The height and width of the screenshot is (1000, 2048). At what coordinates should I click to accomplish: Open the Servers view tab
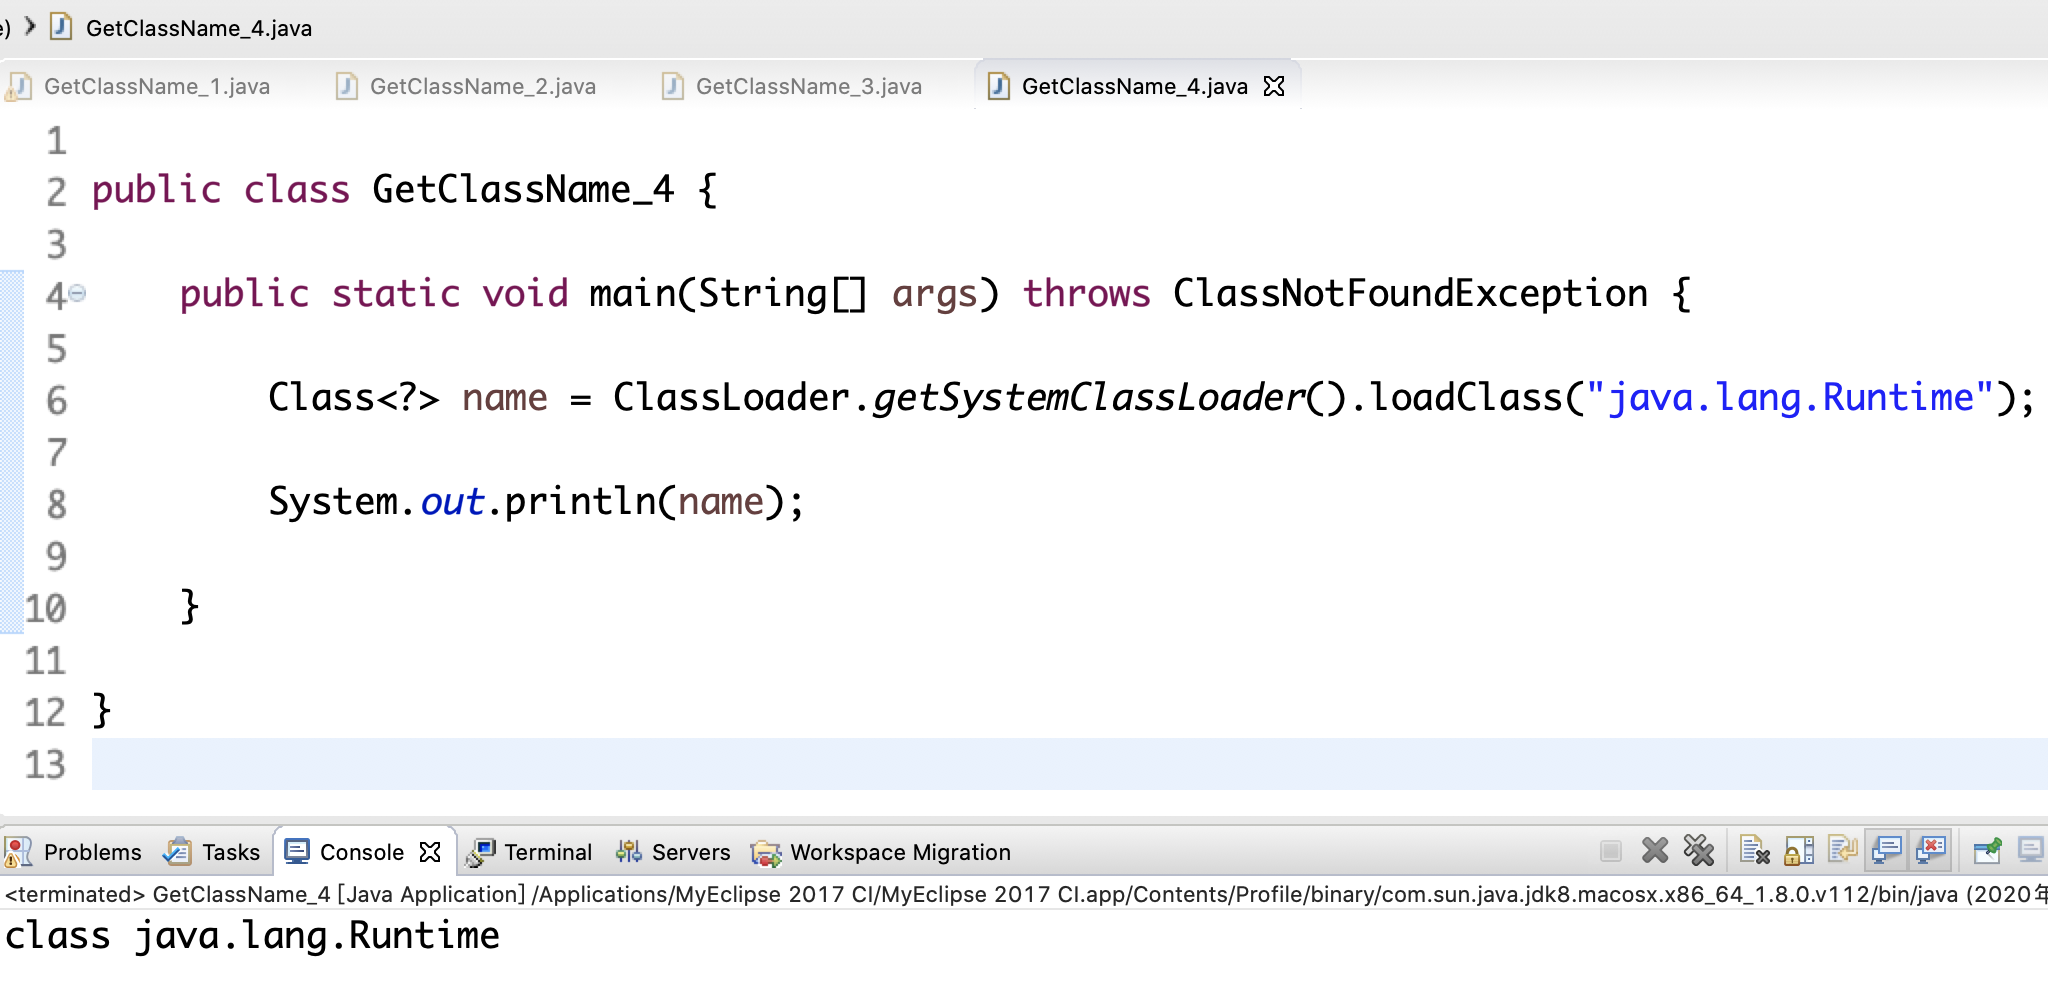[x=672, y=852]
